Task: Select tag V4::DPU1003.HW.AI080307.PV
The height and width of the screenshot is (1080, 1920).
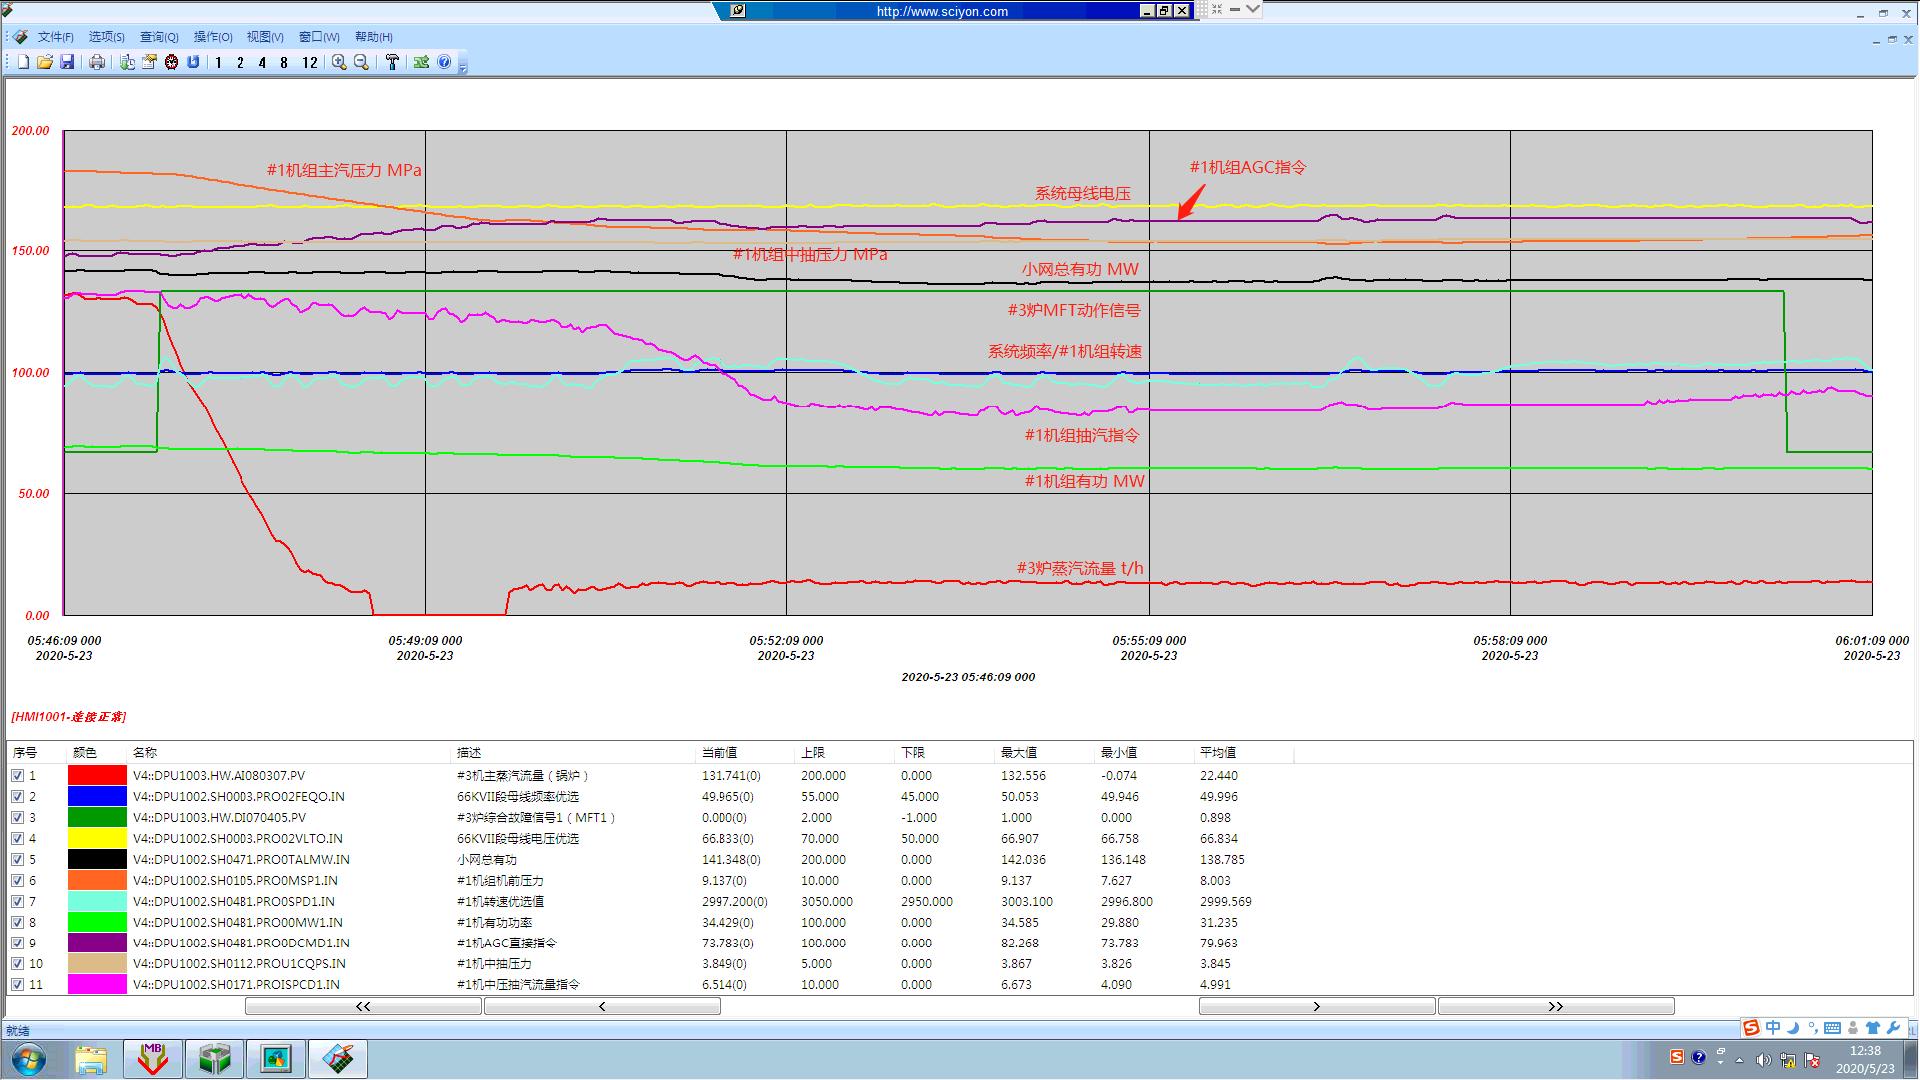Action: click(219, 775)
